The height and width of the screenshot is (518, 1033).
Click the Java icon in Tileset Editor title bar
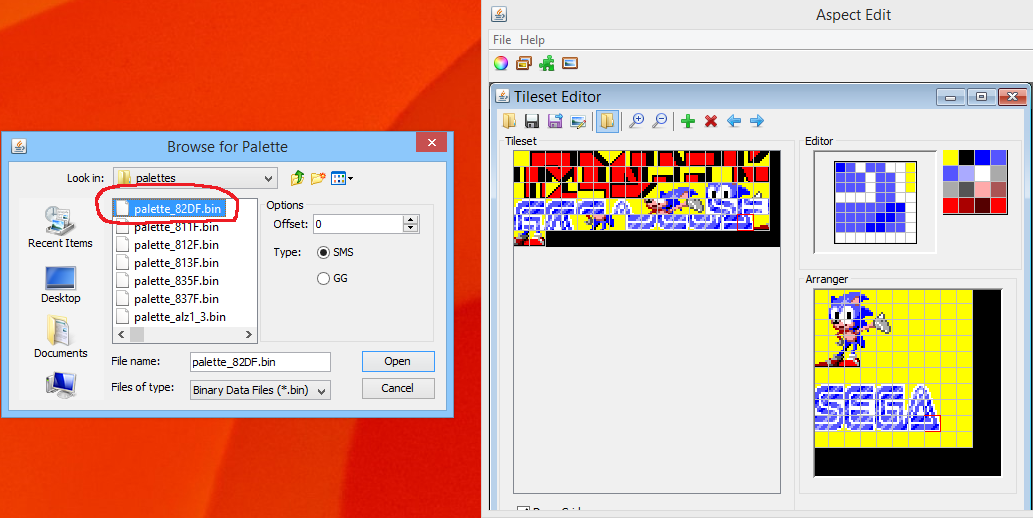point(503,96)
